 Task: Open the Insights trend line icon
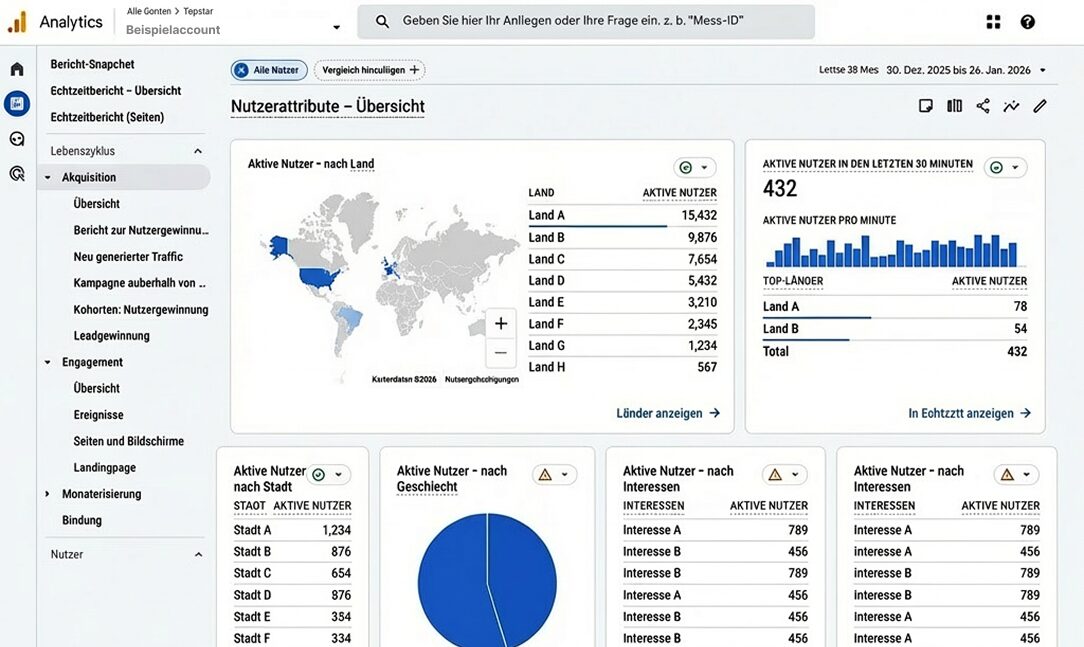click(x=1011, y=106)
